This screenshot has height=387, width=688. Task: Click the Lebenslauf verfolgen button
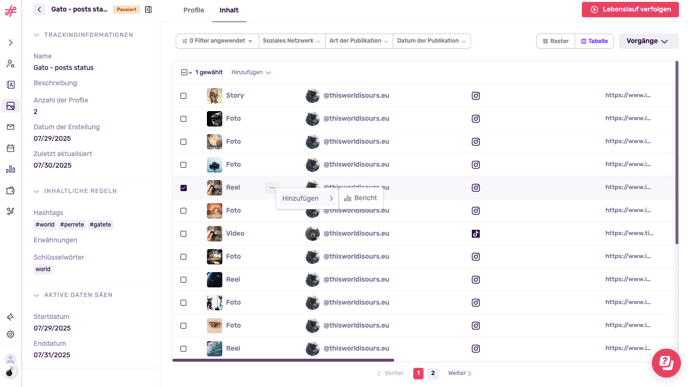[x=630, y=9]
